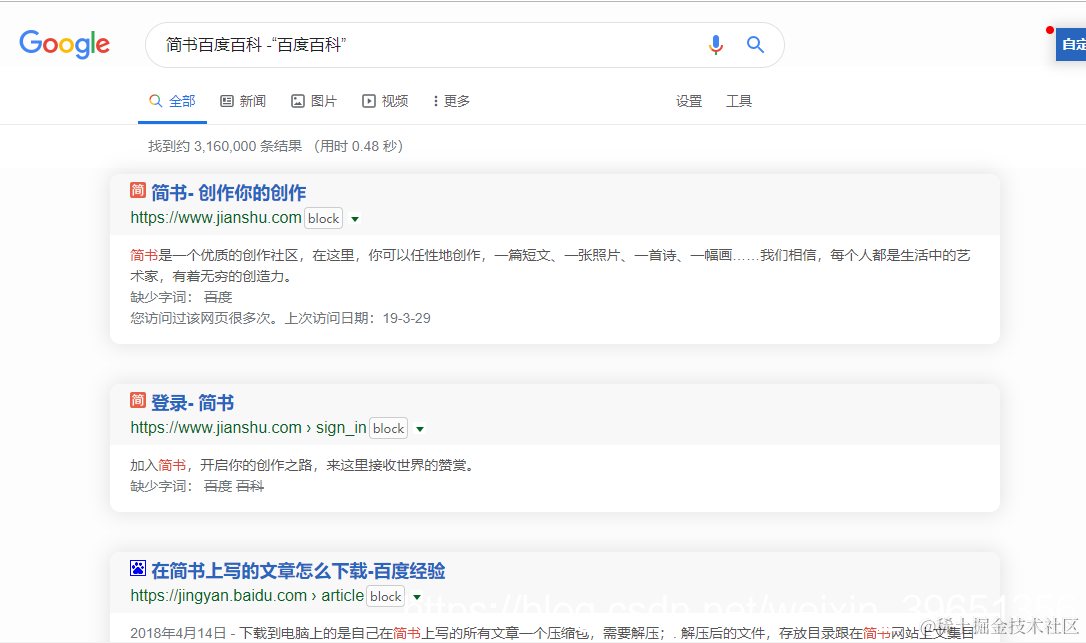The width and height of the screenshot is (1086, 643).
Task: Click the Google logo
Action: [64, 44]
